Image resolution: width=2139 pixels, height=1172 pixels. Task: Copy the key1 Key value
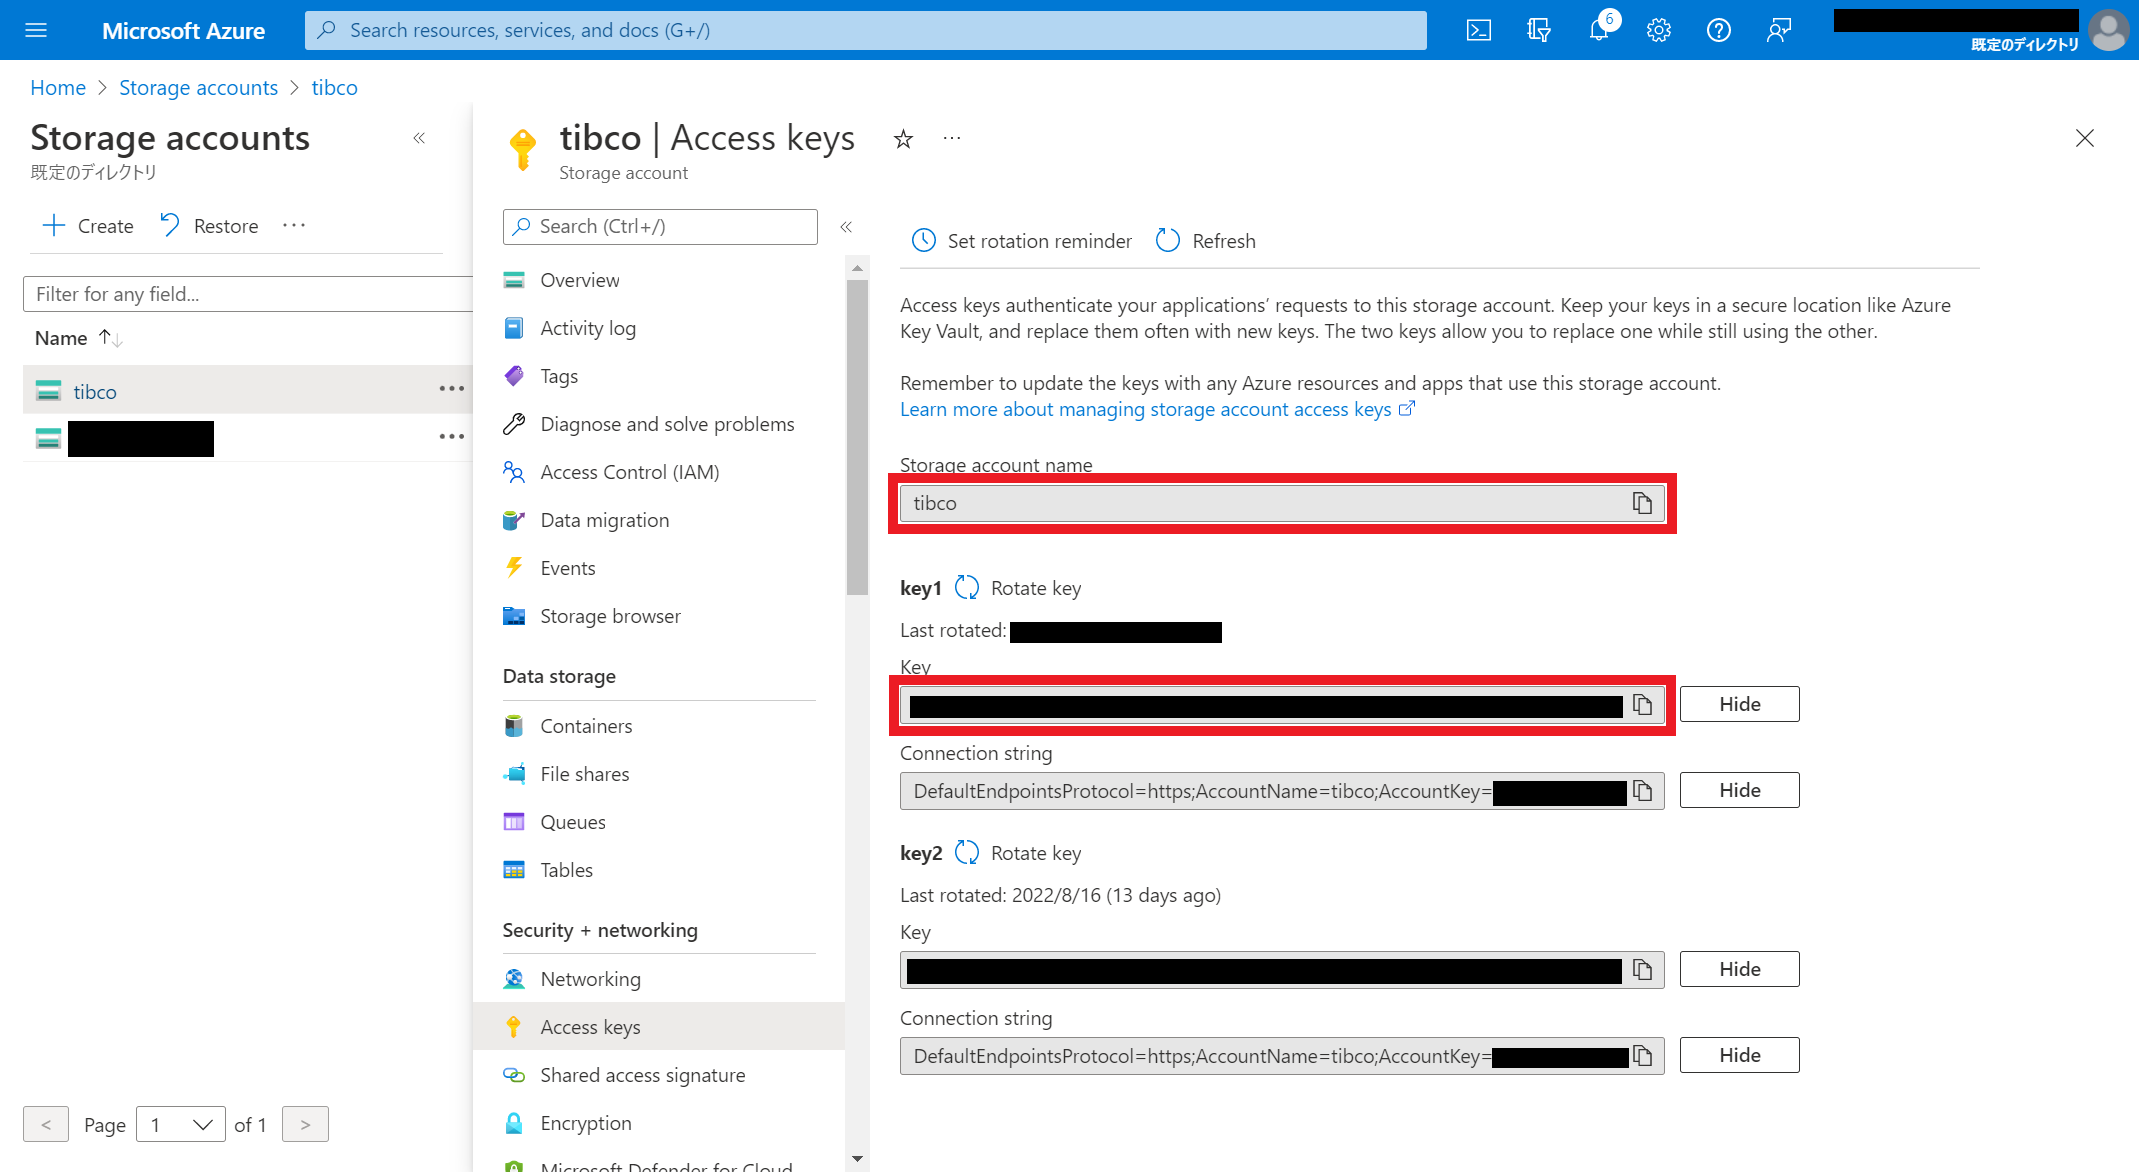click(x=1642, y=705)
